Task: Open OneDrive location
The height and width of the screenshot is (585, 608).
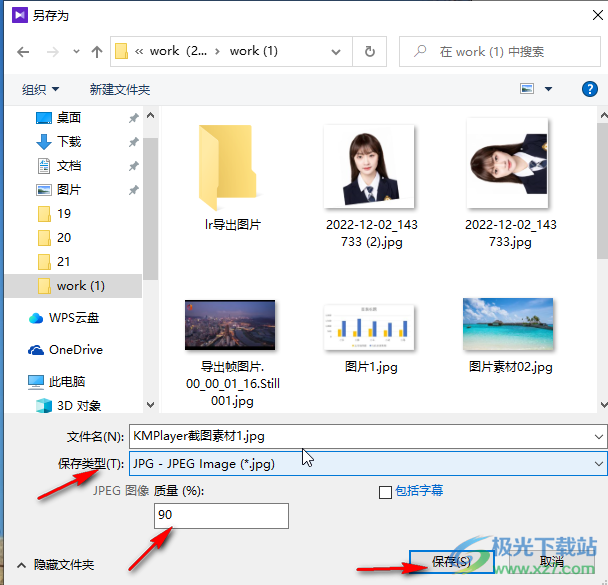Action: click(66, 350)
